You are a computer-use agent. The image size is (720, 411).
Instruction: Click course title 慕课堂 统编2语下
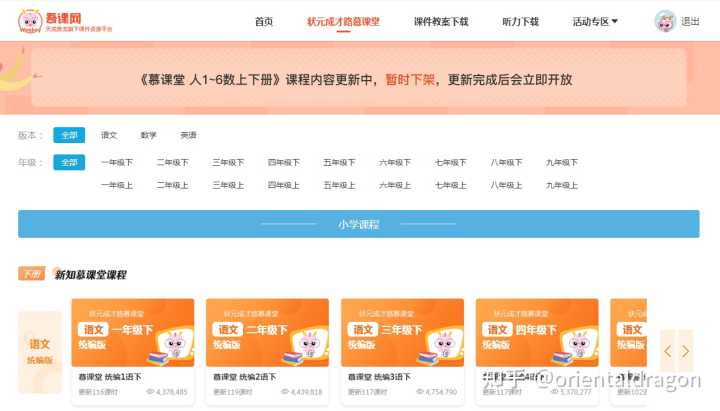pyautogui.click(x=245, y=377)
